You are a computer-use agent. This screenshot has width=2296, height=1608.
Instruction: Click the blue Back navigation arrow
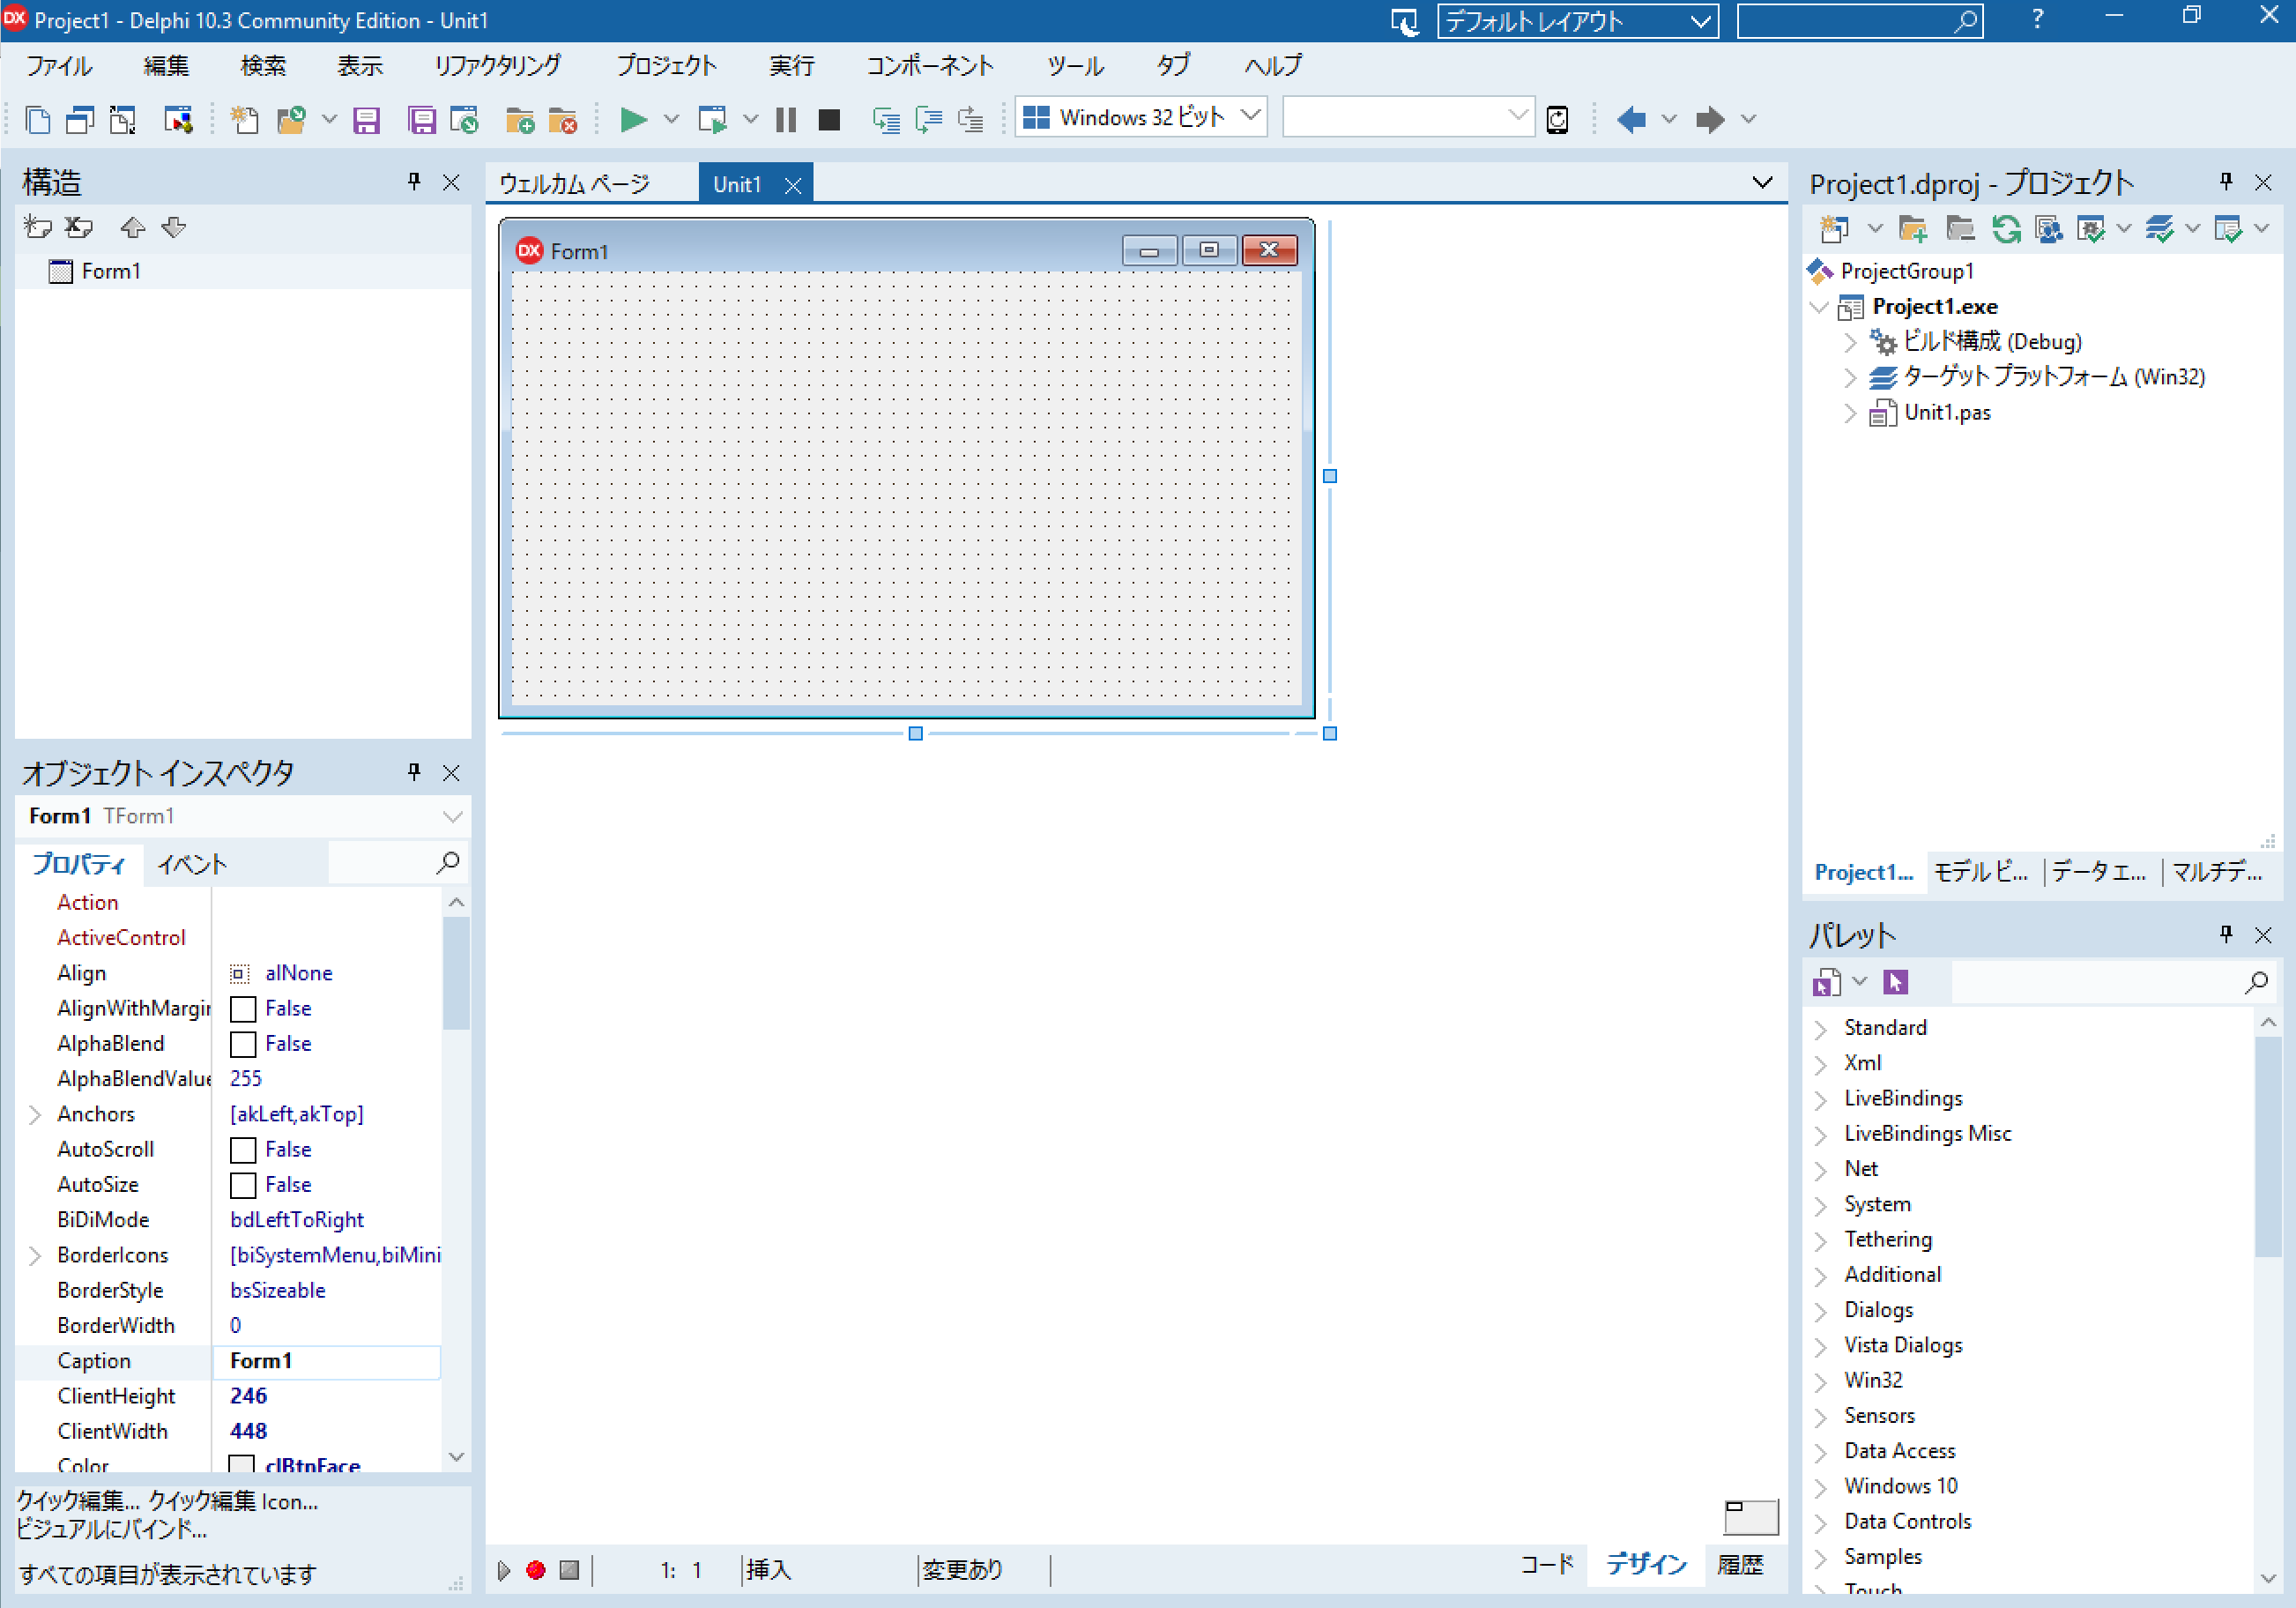(x=1631, y=120)
